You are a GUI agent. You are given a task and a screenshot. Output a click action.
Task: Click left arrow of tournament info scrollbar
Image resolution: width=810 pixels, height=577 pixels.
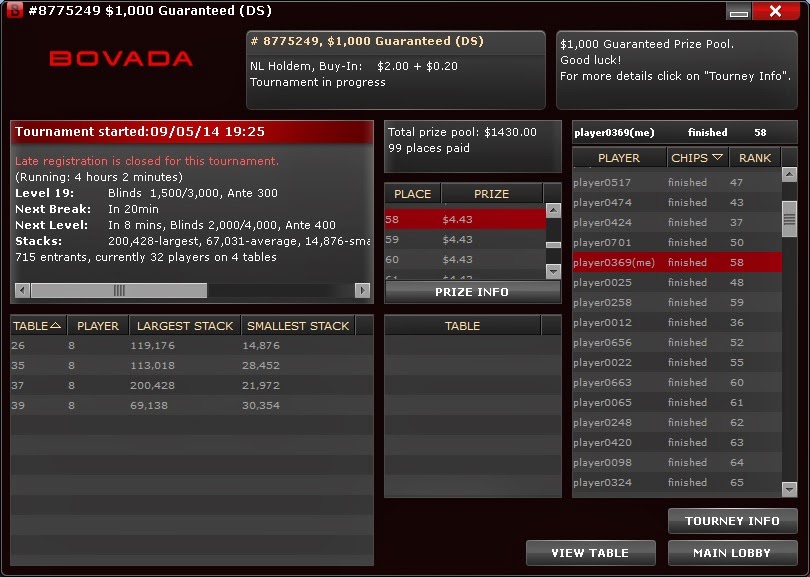[x=22, y=290]
